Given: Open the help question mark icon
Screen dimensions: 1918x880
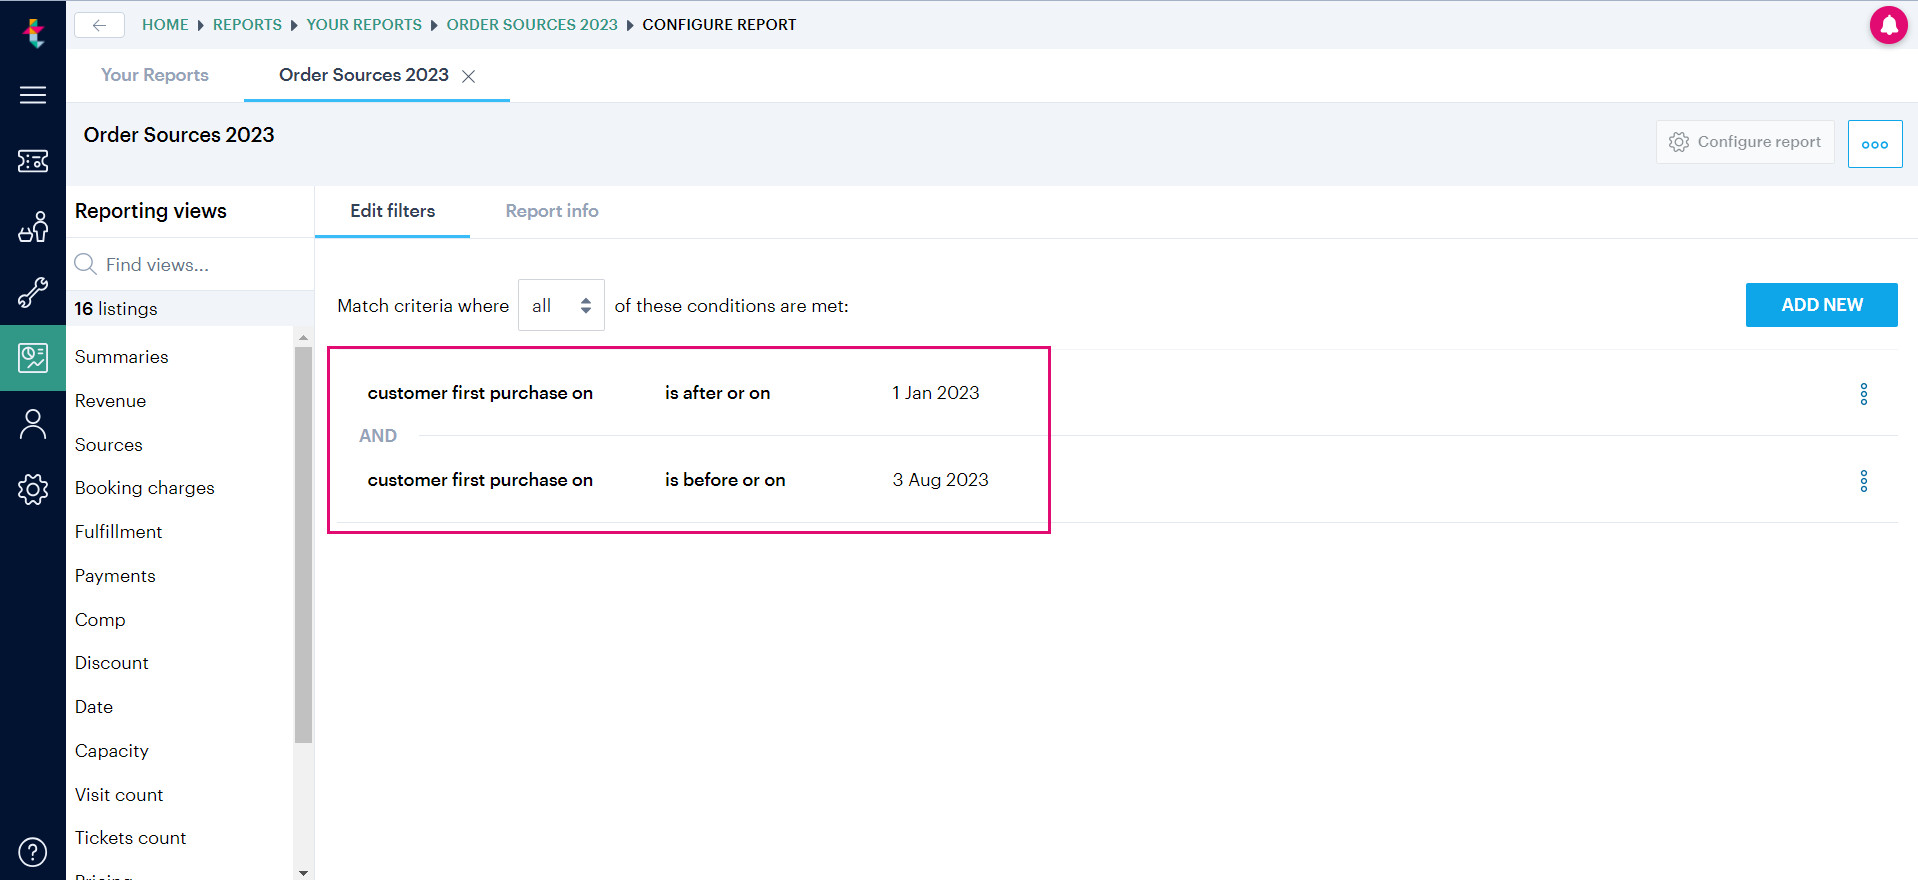Looking at the screenshot, I should (x=33, y=852).
